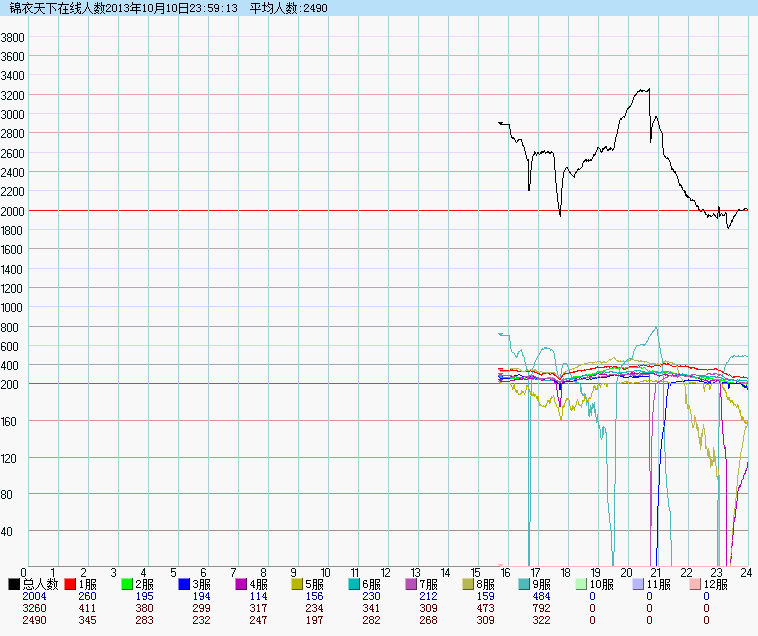Click the red 1服 legend swatch
Screen dimensions: 758x636
(x=71, y=584)
